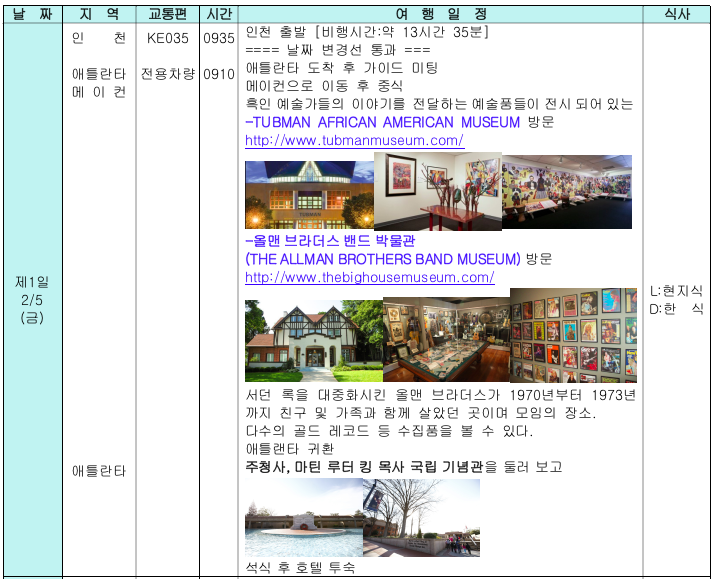Click the Tubman museum building exterior photo
The image size is (714, 579).
(309, 195)
